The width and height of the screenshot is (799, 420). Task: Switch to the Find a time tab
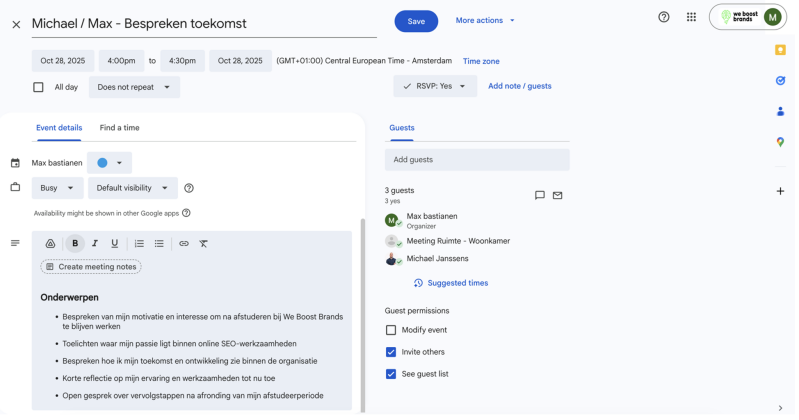pos(119,128)
